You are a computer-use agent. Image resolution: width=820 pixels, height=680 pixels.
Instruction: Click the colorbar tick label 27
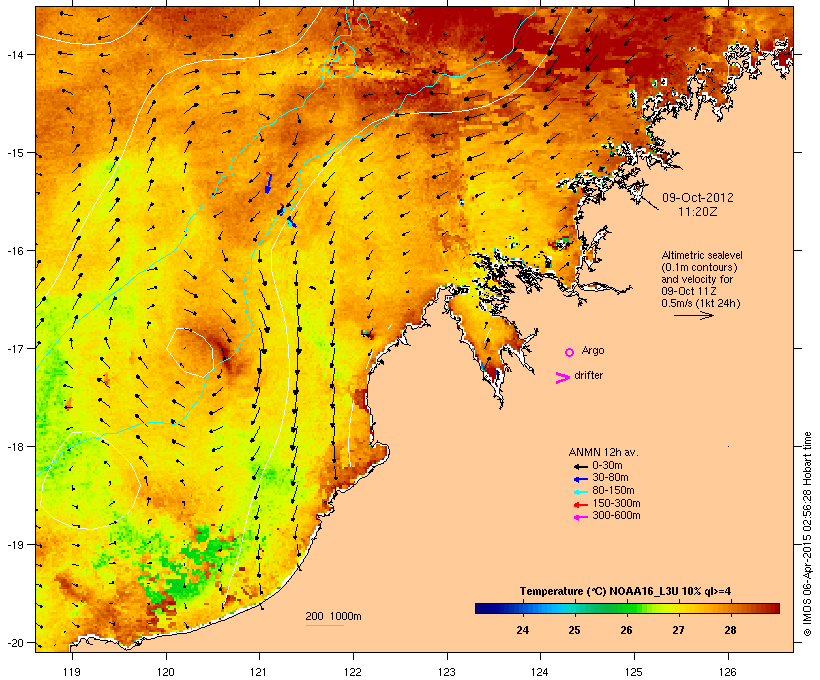pyautogui.click(x=678, y=630)
